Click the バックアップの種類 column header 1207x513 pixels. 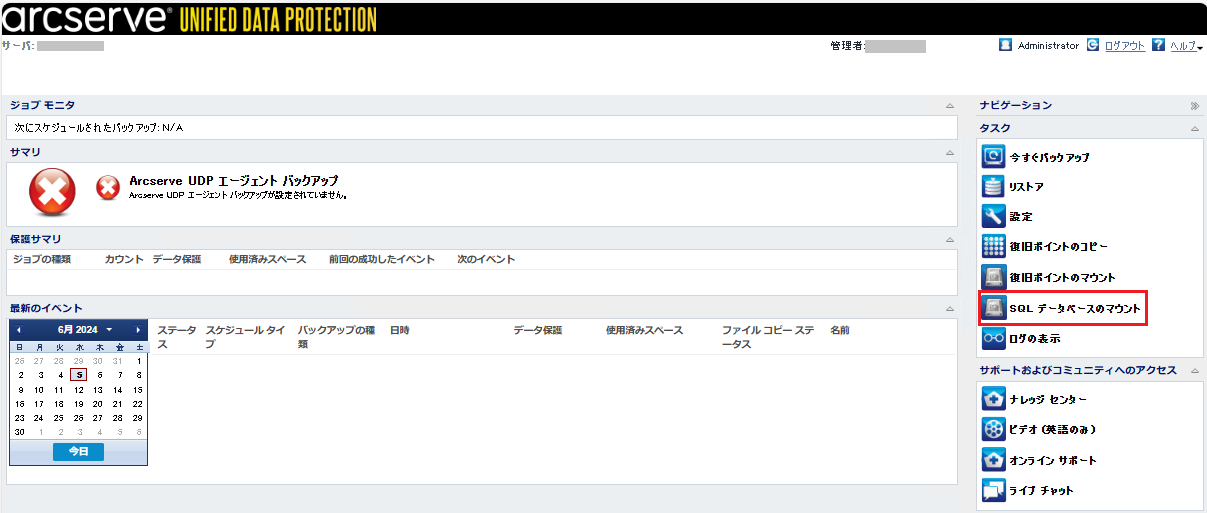click(x=336, y=336)
